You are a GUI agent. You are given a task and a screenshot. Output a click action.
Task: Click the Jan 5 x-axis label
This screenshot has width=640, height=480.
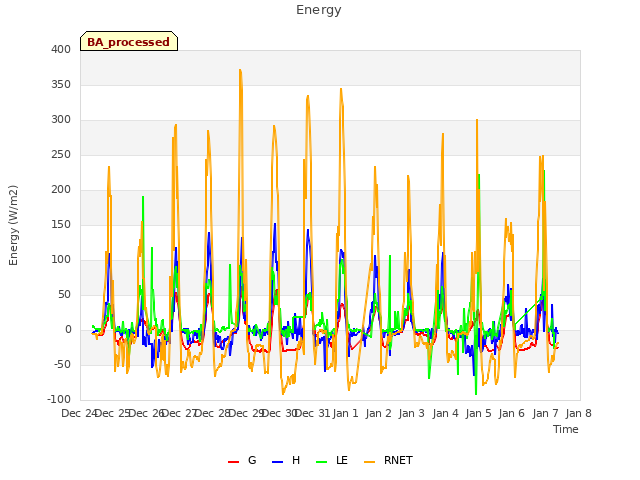(x=478, y=413)
